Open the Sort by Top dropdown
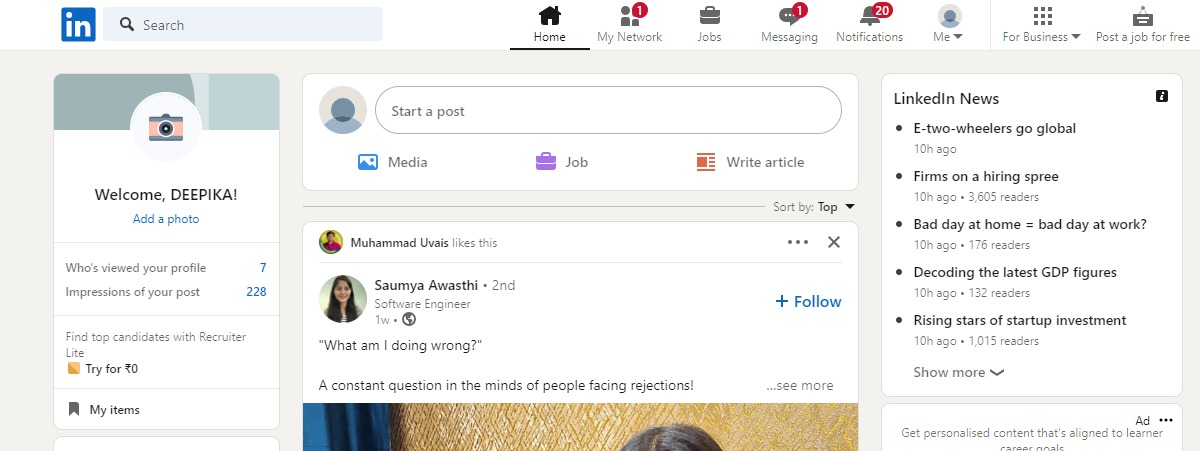This screenshot has width=1200, height=451. pos(814,207)
